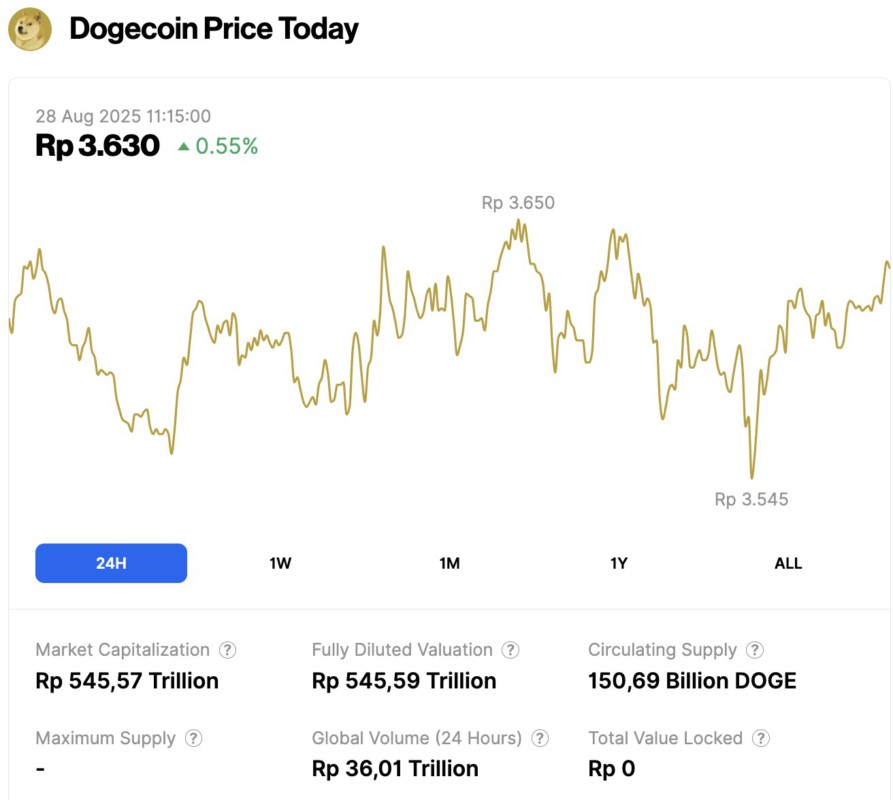This screenshot has width=893, height=800.
Task: Select the 1Y timeframe
Action: pos(618,563)
